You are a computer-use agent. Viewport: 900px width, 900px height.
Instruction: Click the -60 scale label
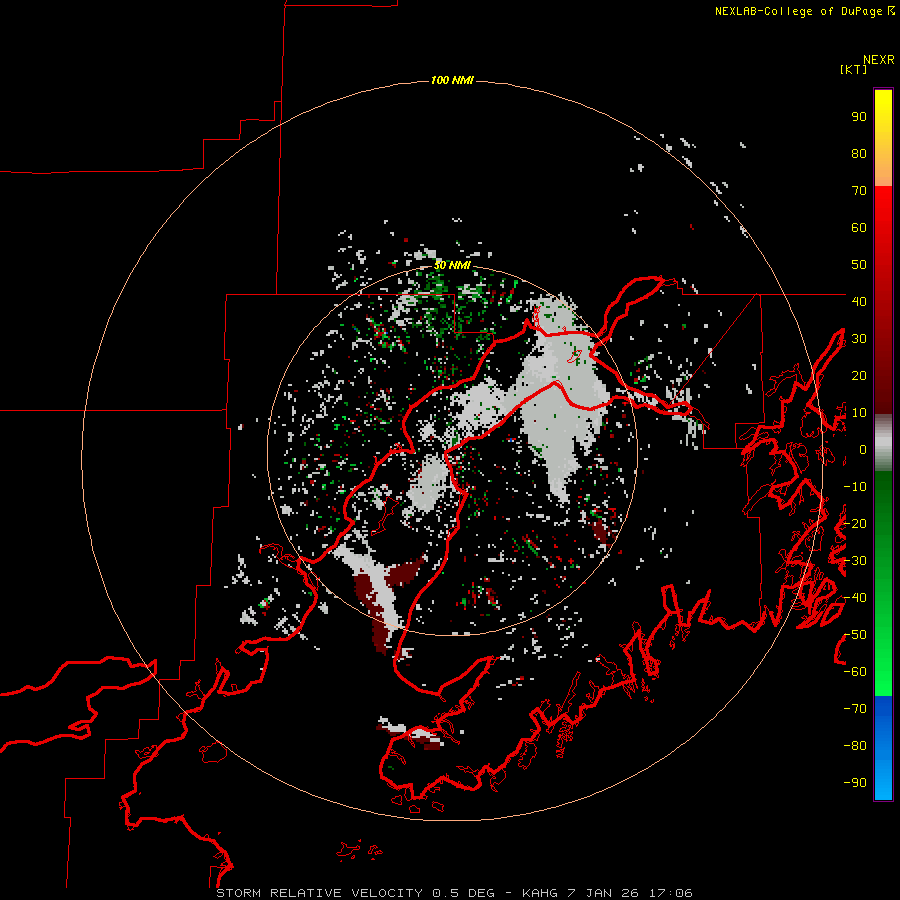point(855,672)
